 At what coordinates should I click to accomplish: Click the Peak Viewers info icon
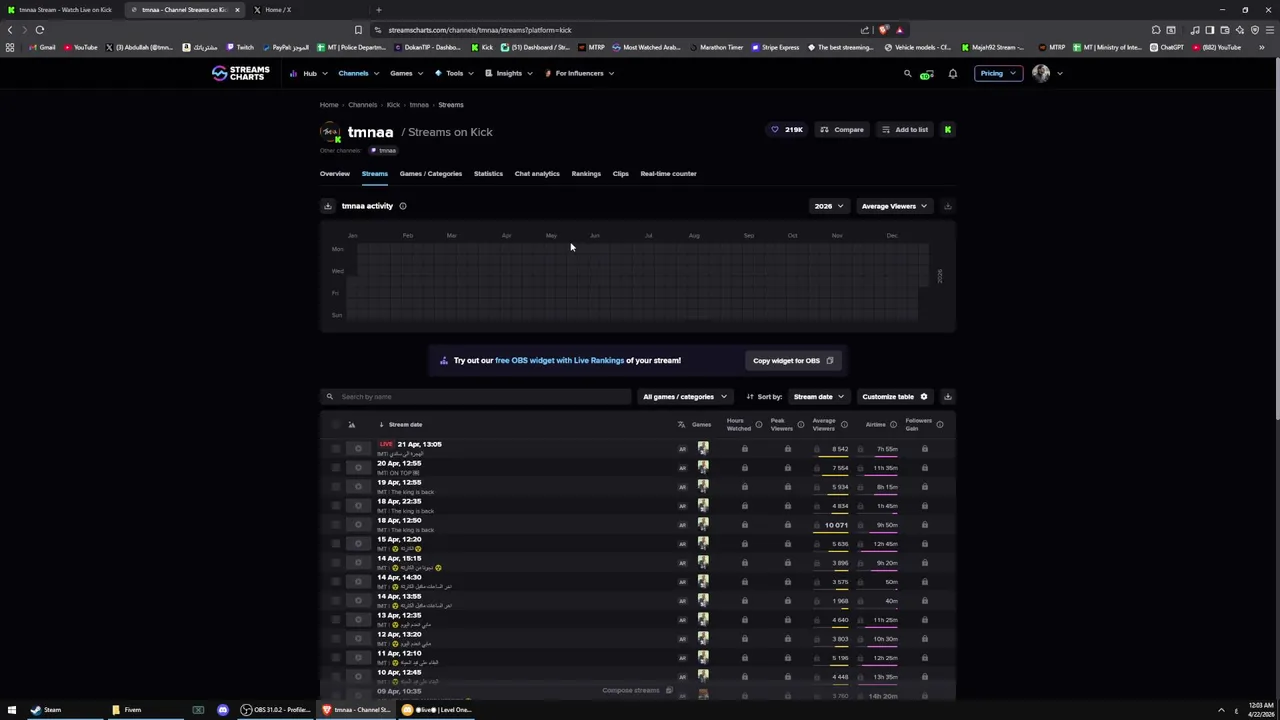coord(800,425)
